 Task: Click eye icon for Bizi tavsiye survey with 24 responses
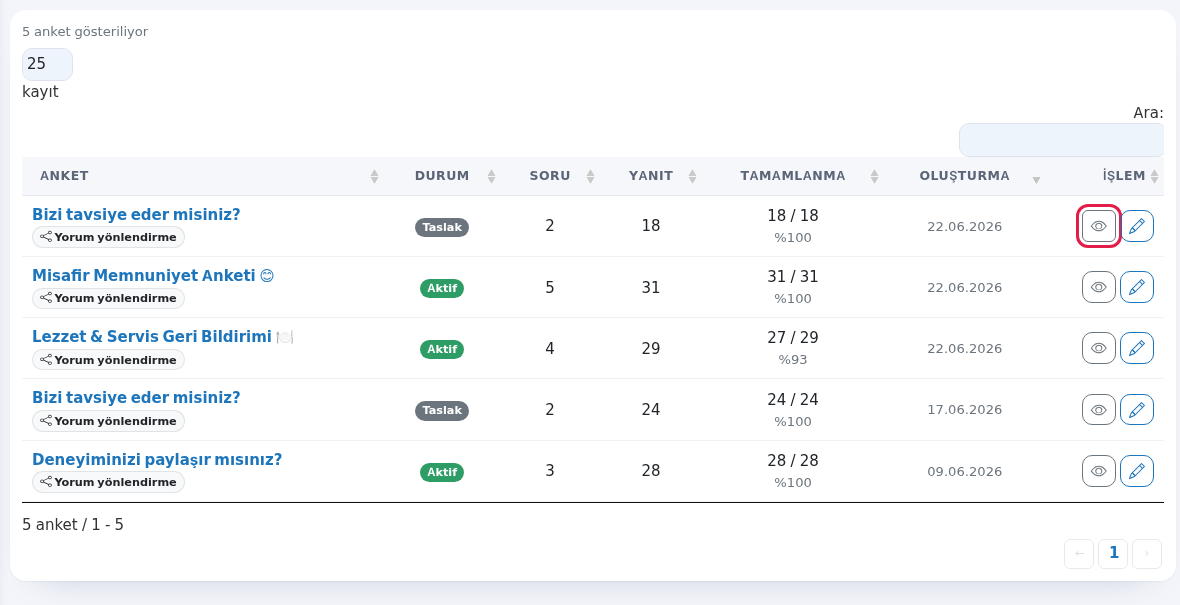1099,410
